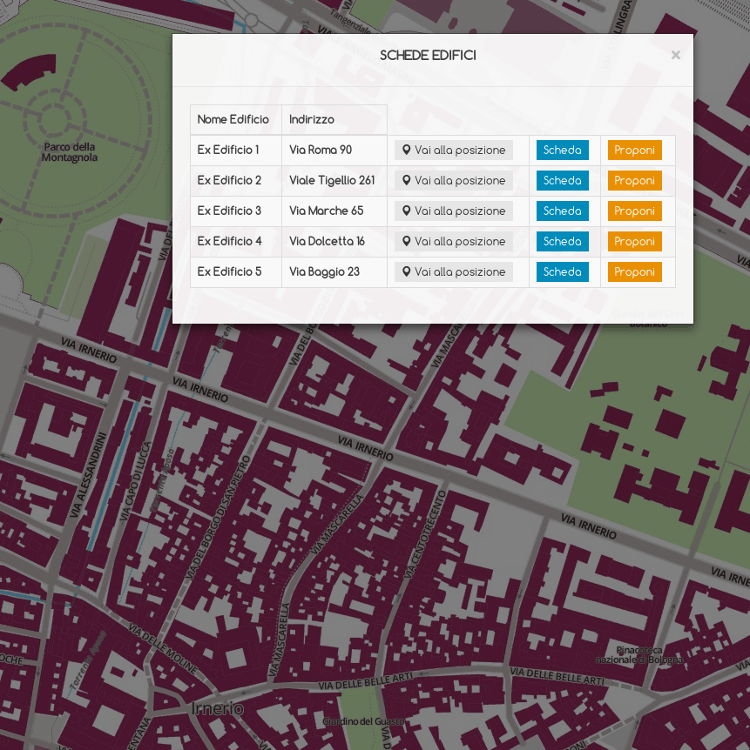Viewport: 750px width, 750px height.
Task: Click Proponi for Viale Tigellio 261
Action: [635, 181]
